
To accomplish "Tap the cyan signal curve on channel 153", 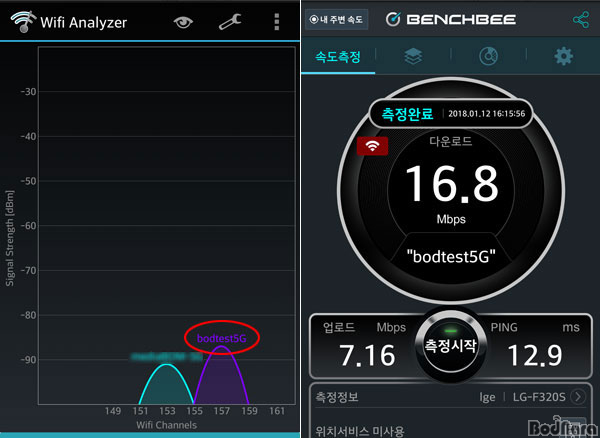I will click(x=166, y=386).
